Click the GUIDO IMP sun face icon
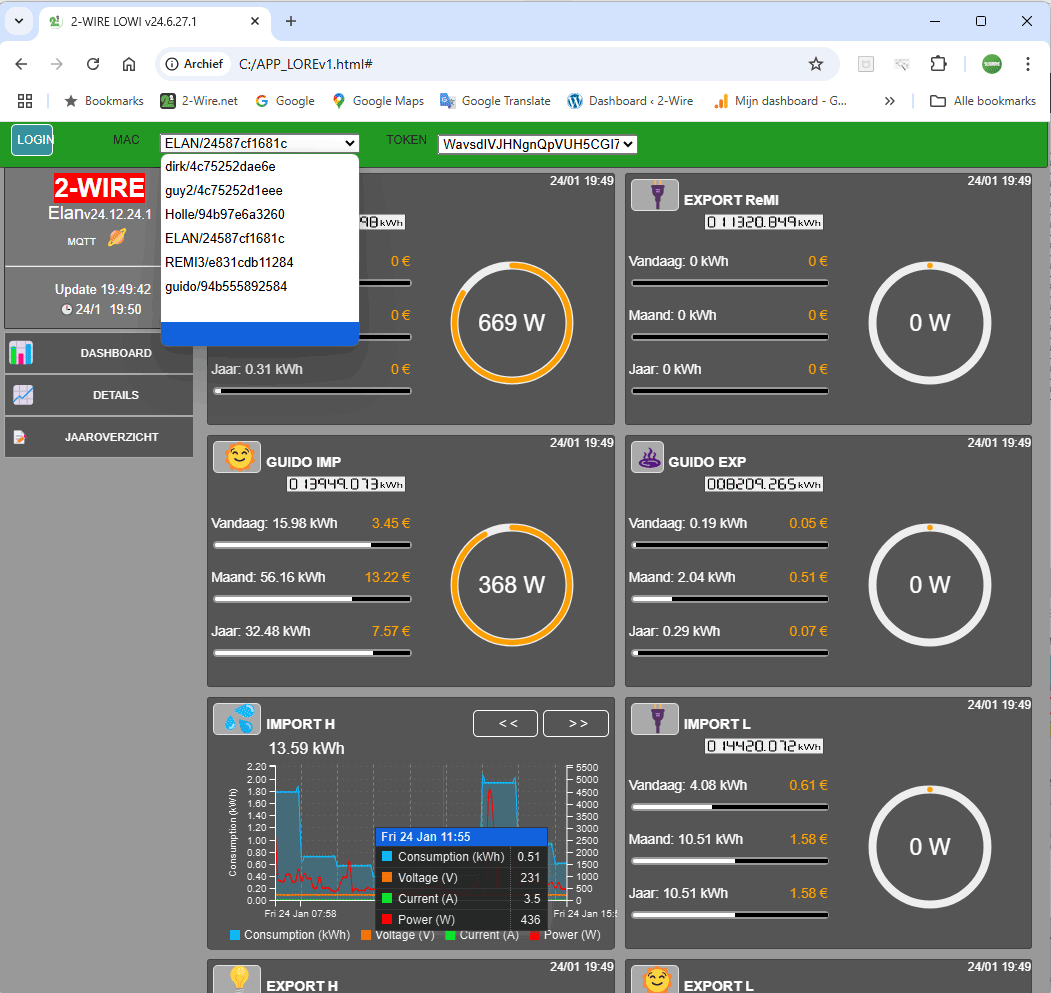The width and height of the screenshot is (1051, 993). click(x=237, y=457)
